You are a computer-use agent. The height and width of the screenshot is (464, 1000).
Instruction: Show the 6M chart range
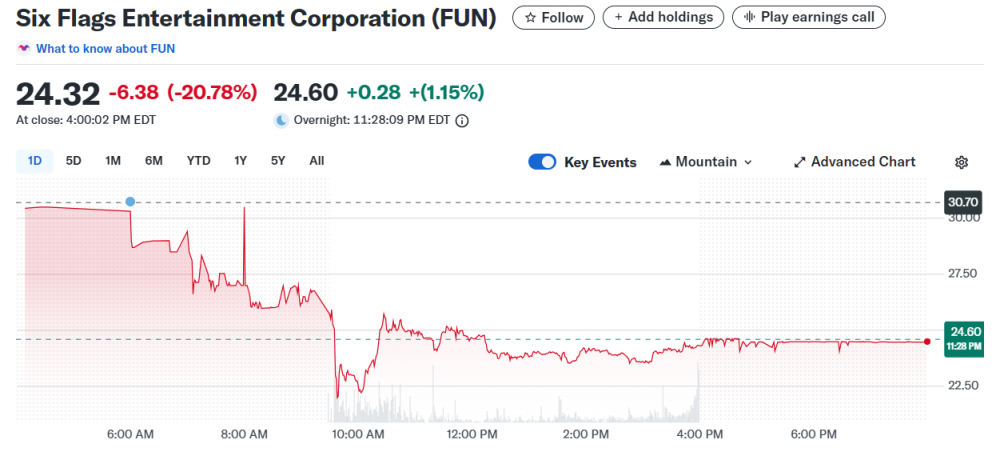[x=153, y=161]
